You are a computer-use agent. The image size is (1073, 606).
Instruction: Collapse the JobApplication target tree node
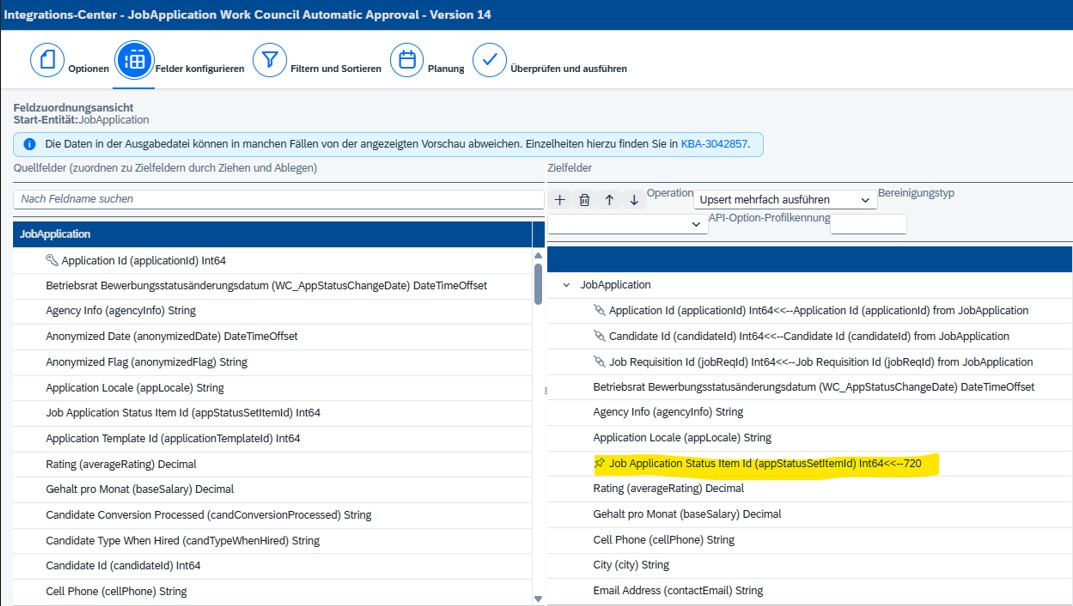click(567, 285)
